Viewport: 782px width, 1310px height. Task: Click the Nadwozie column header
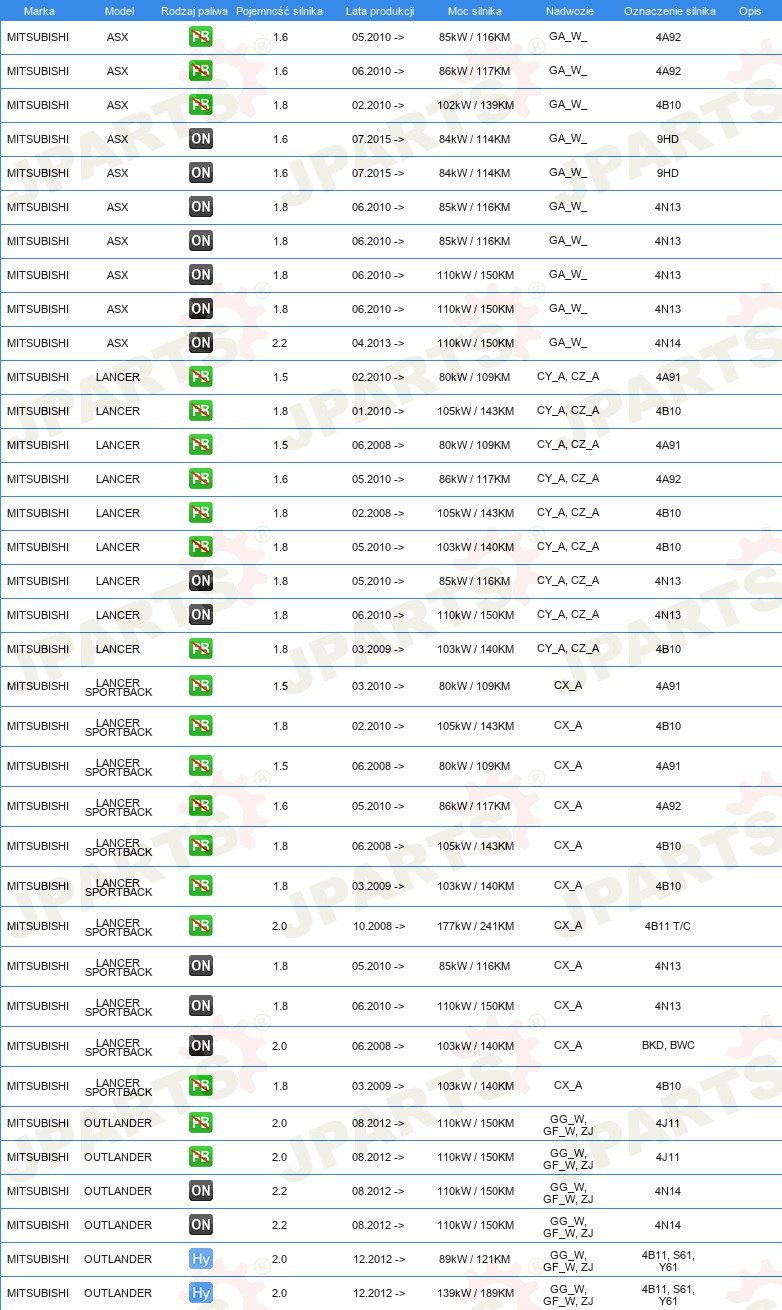[x=570, y=11]
